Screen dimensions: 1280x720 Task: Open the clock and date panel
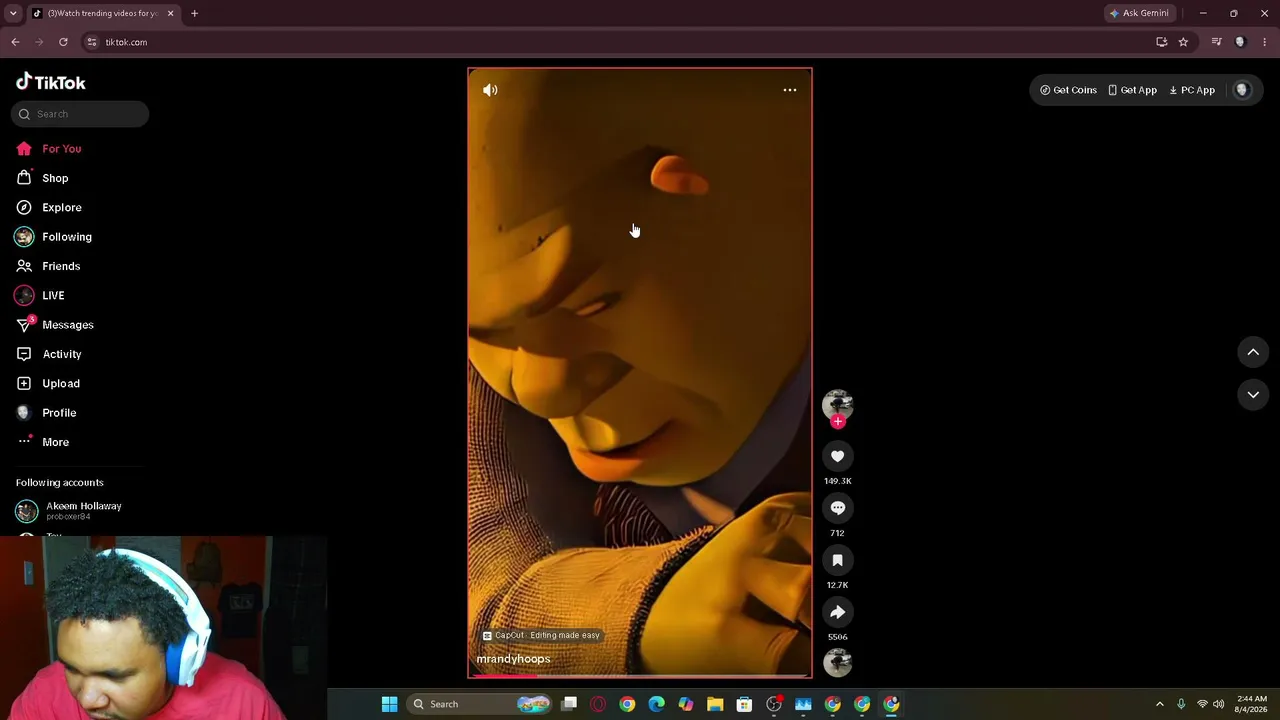1252,704
